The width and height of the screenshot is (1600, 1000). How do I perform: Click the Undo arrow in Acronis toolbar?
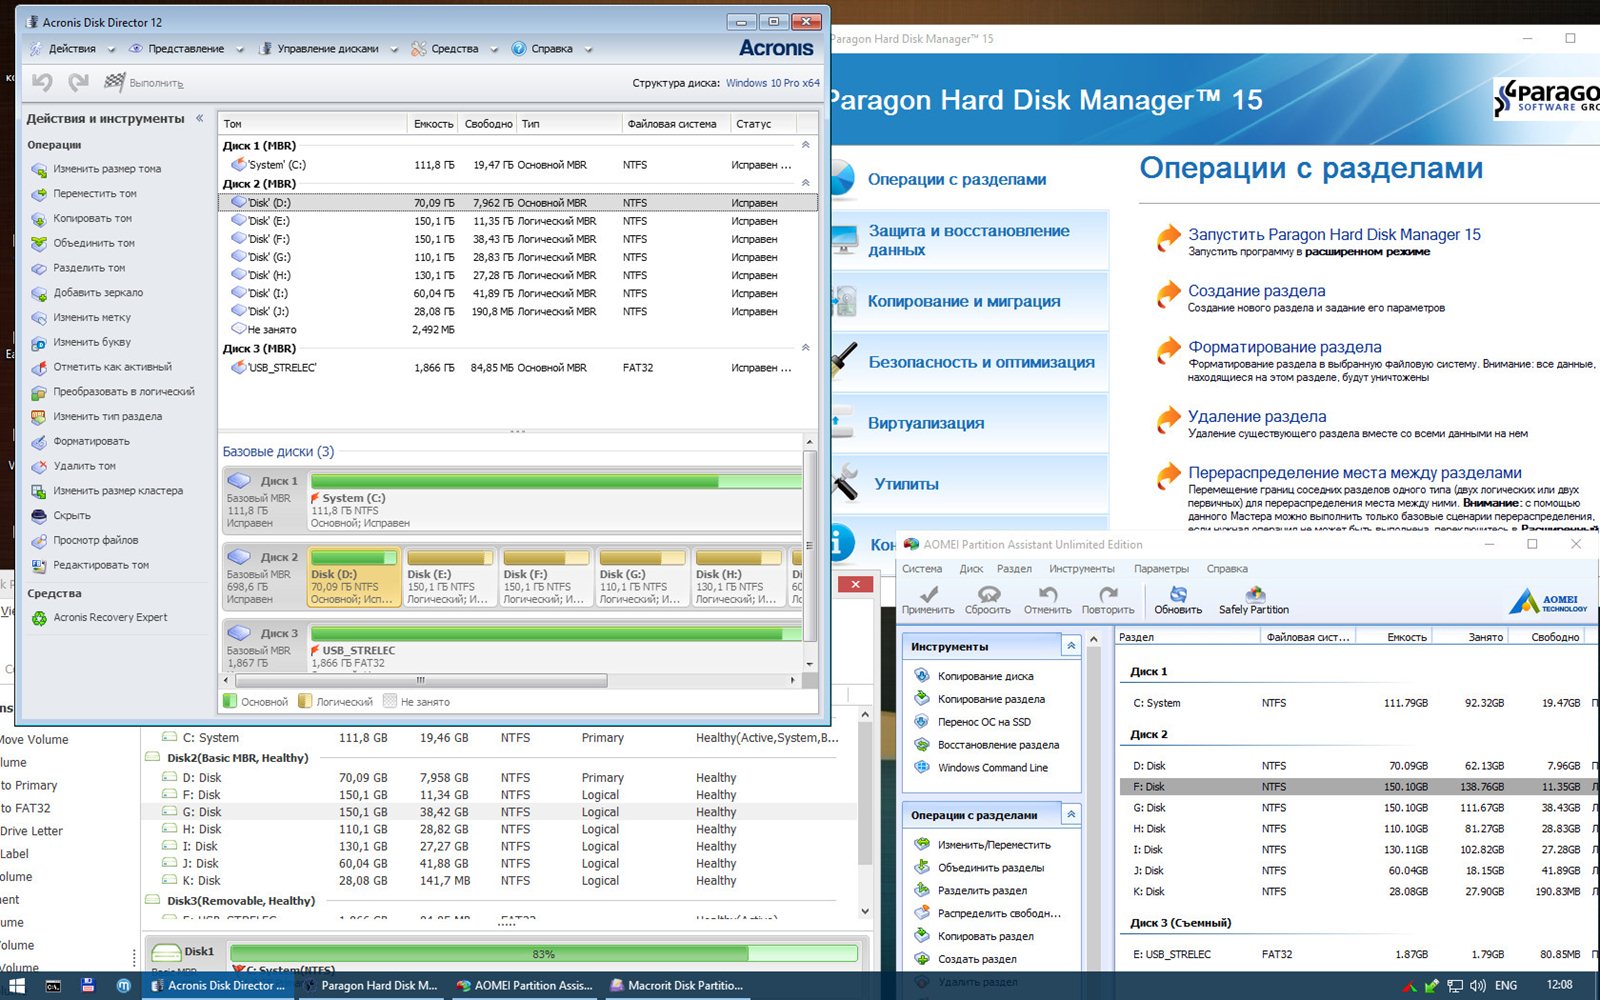(x=42, y=82)
